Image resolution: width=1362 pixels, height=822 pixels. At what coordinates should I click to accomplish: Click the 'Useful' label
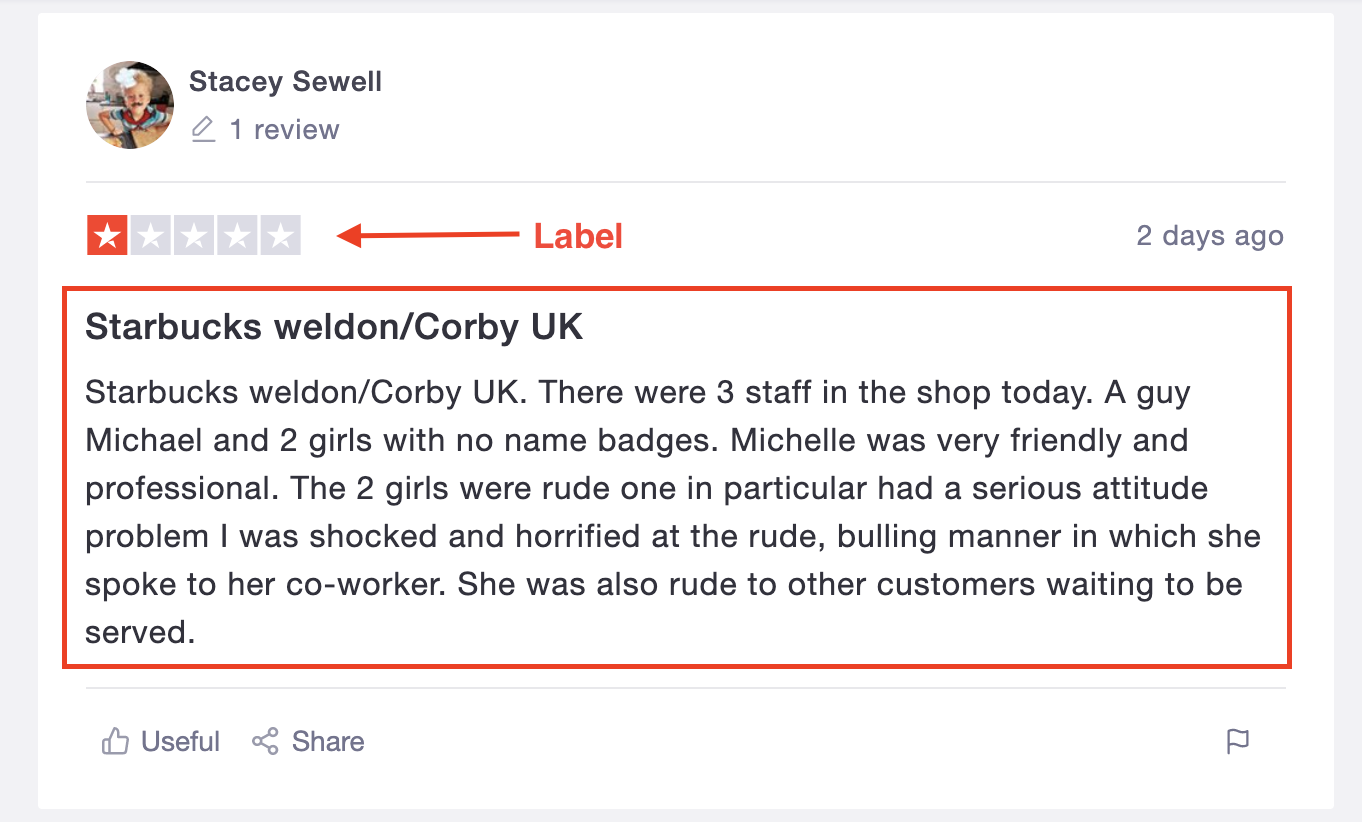click(x=181, y=742)
